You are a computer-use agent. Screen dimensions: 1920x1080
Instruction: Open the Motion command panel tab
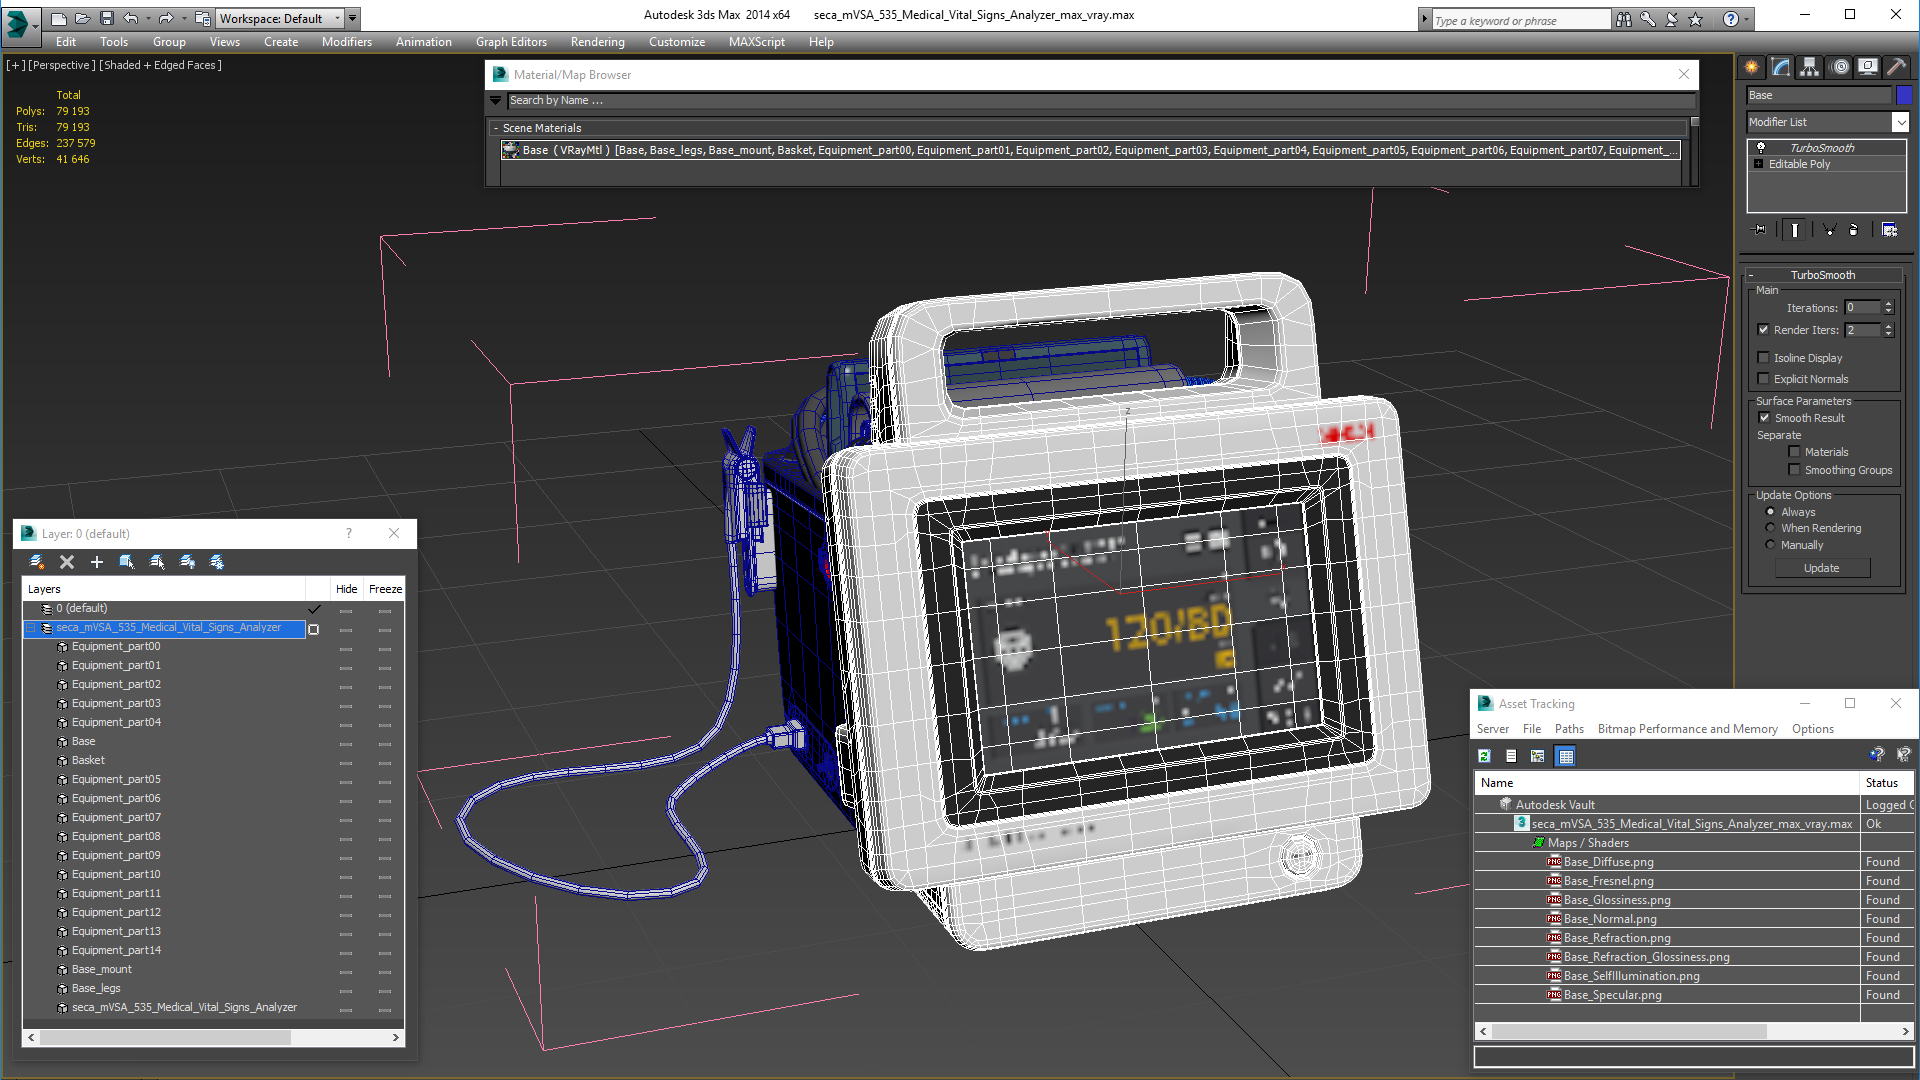(1840, 67)
